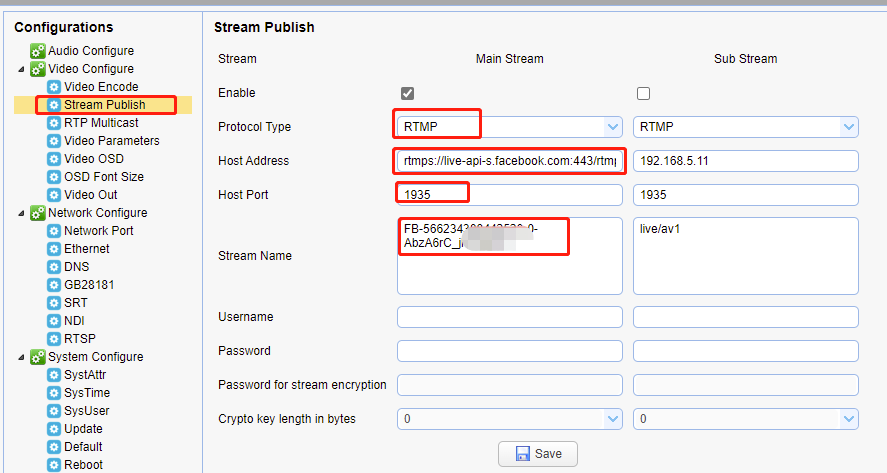Viewport: 887px width, 473px height.
Task: Enable the Sub Stream checkbox
Action: pos(643,93)
